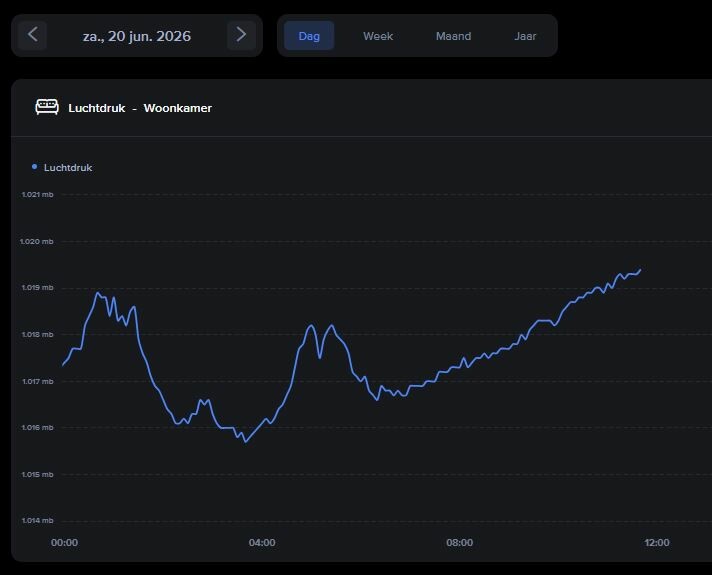Click the living room sofa icon
The width and height of the screenshot is (712, 575).
point(47,107)
